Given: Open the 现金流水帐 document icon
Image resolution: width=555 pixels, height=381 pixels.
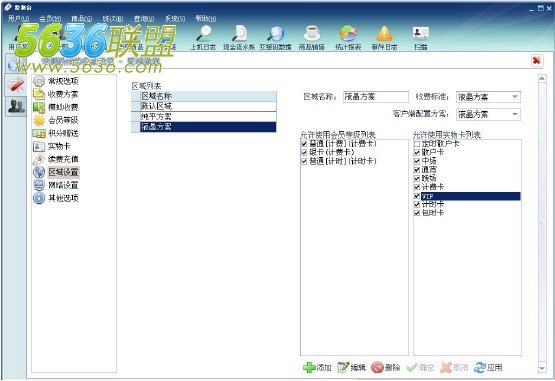Looking at the screenshot, I should [239, 34].
